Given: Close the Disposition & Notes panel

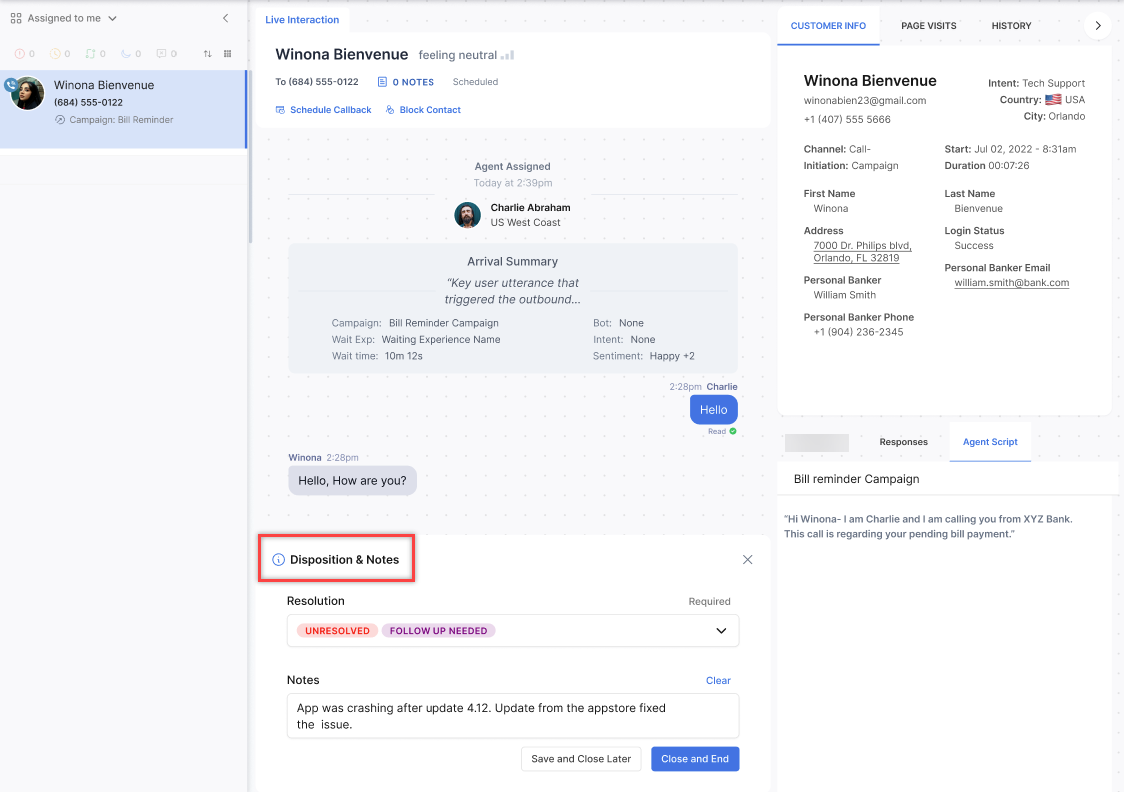Looking at the screenshot, I should pos(747,560).
